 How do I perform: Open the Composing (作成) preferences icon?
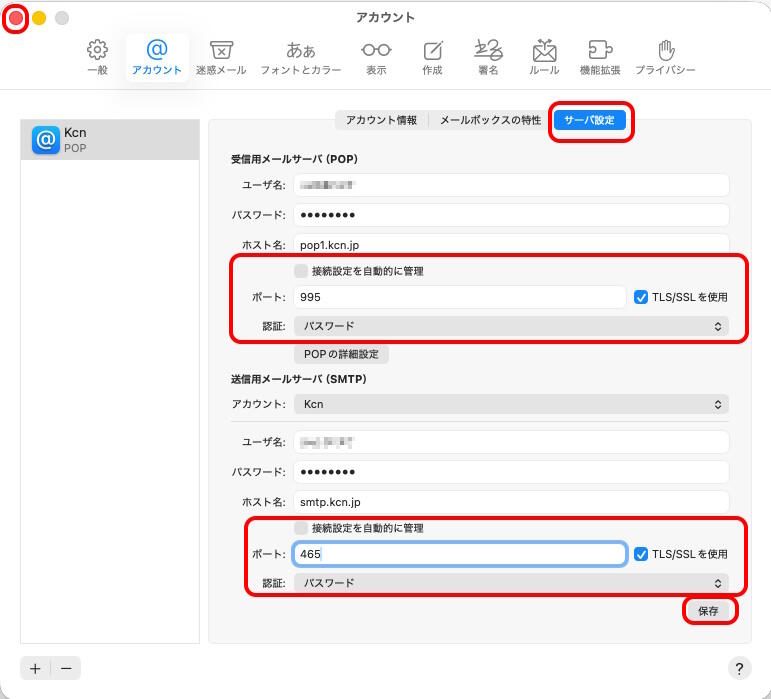coord(432,58)
